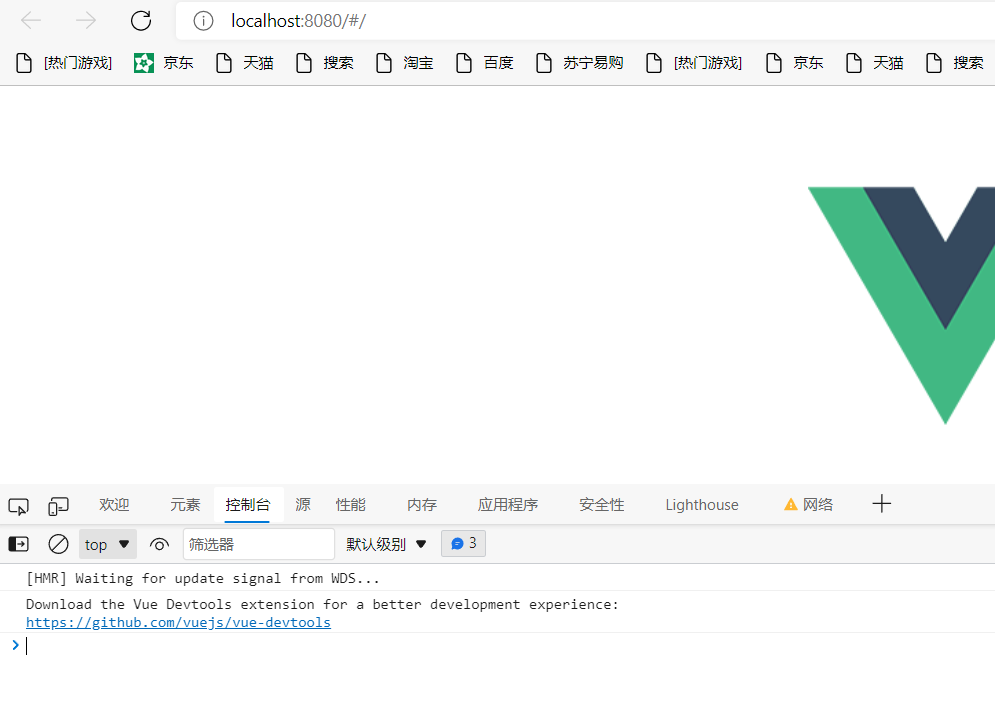995x710 pixels.
Task: Reload the page with refresh icon
Action: point(141,21)
